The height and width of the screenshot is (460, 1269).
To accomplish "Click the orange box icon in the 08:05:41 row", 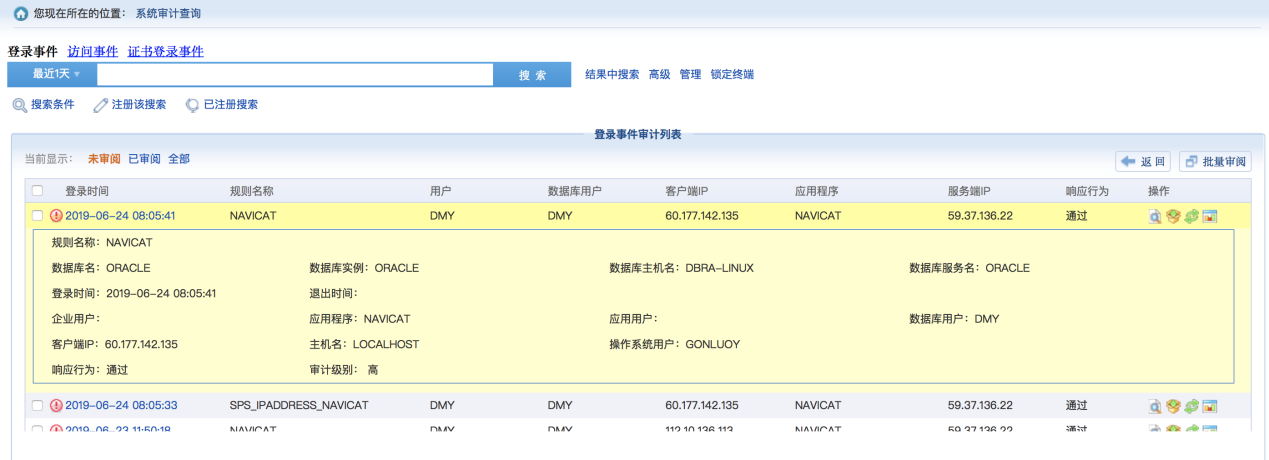I will point(1173,216).
